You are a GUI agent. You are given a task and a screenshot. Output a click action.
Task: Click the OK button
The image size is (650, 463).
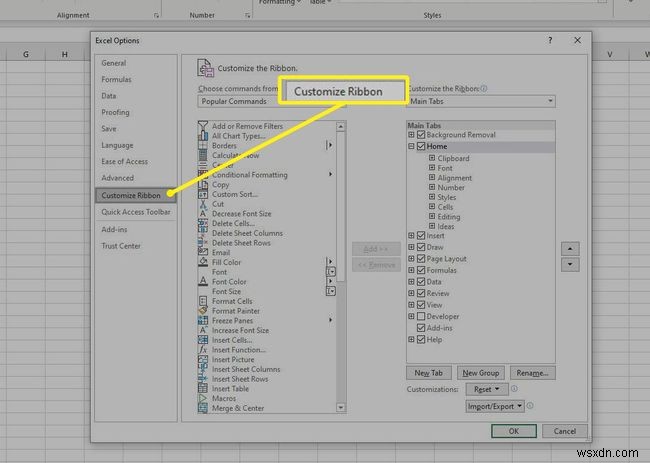coord(514,431)
